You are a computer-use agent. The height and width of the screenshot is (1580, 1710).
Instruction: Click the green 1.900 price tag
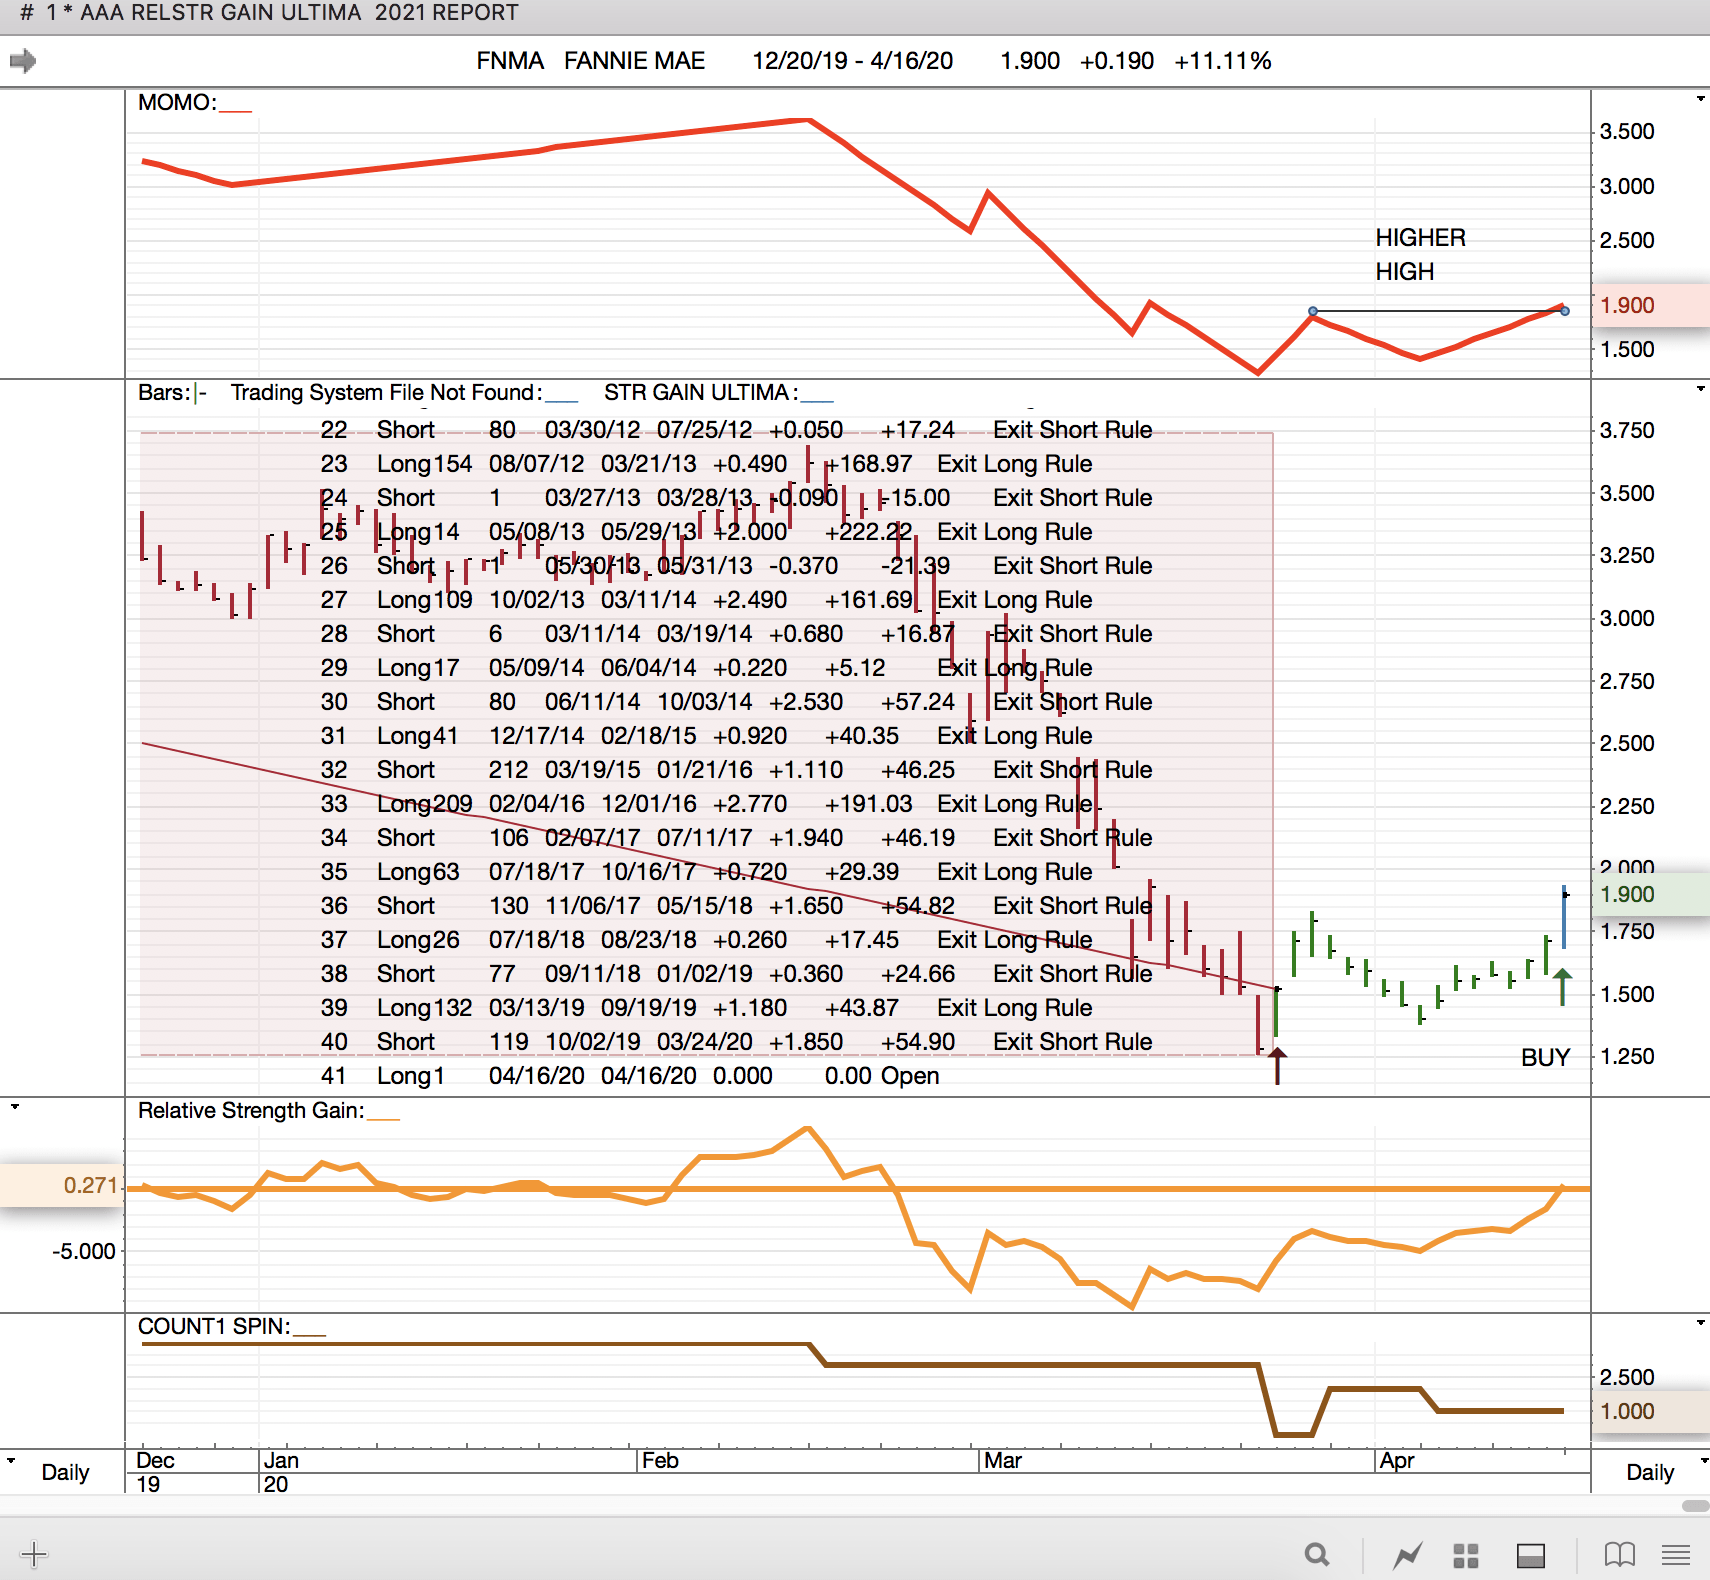tap(1650, 894)
